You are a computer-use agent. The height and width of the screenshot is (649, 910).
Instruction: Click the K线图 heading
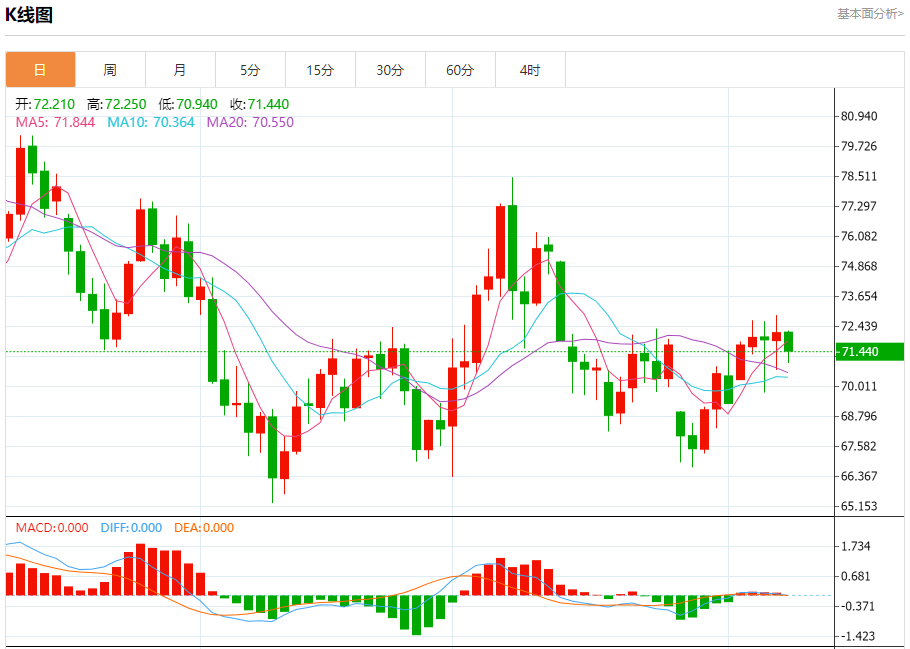[29, 15]
